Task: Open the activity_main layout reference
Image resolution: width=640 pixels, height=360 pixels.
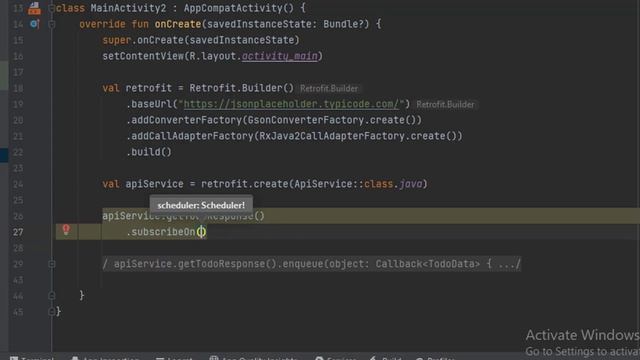Action: pyautogui.click(x=280, y=56)
